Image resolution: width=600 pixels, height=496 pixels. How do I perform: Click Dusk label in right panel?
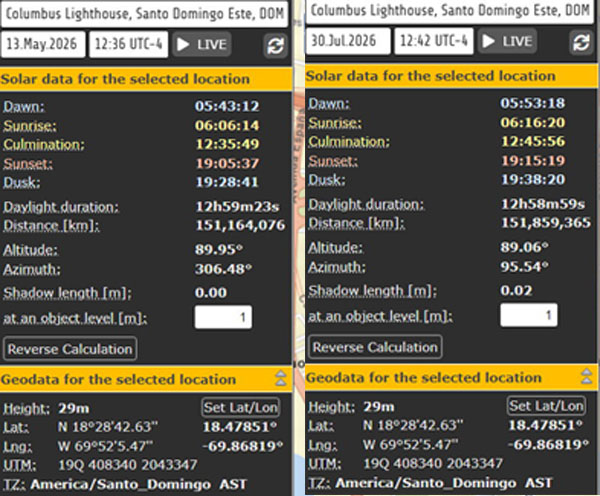click(327, 179)
